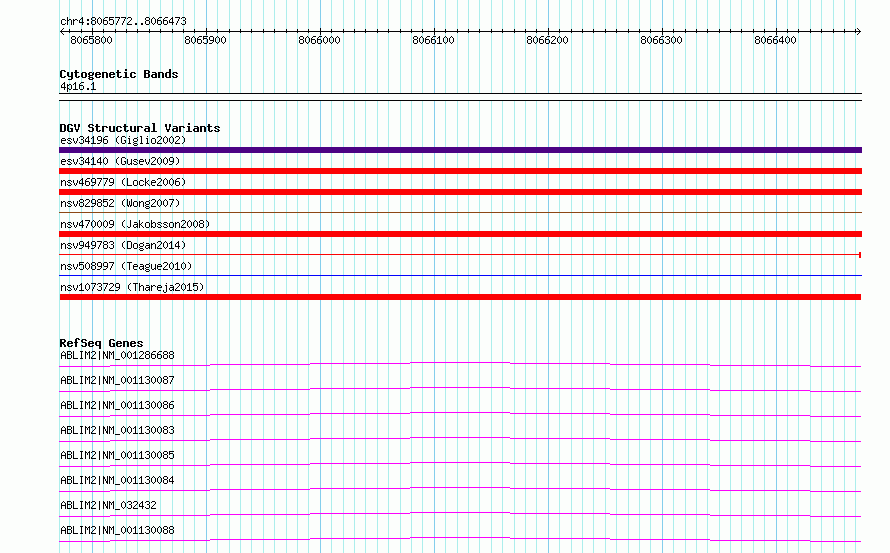890x553 pixels.
Task: Open transcript ABLIM2|NM_001130086
Action: click(117, 405)
